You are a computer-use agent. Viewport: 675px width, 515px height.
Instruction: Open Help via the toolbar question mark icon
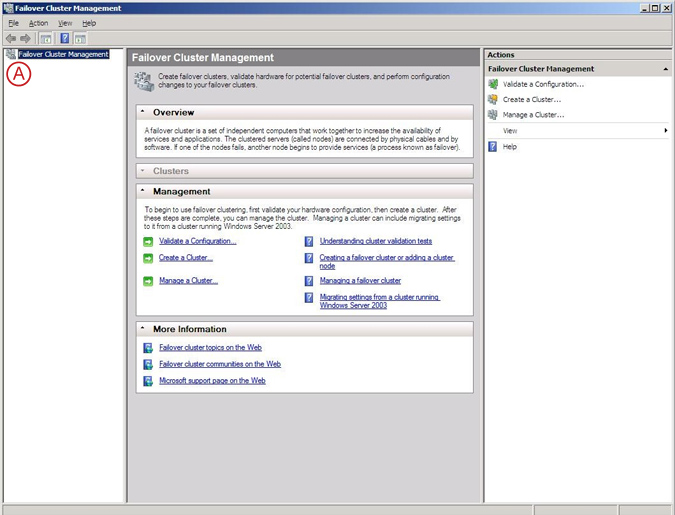point(65,39)
